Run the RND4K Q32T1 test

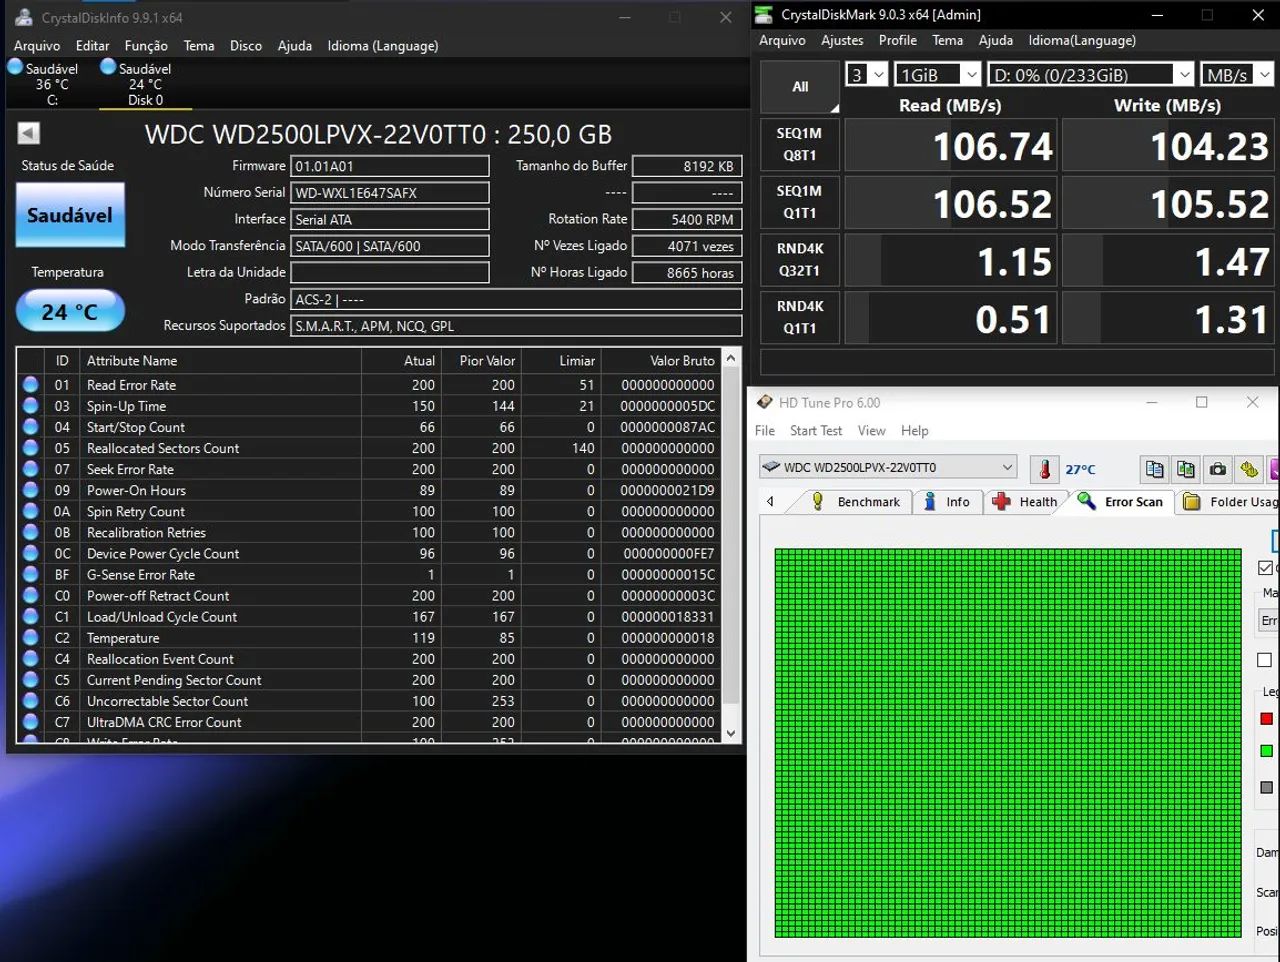click(x=800, y=260)
